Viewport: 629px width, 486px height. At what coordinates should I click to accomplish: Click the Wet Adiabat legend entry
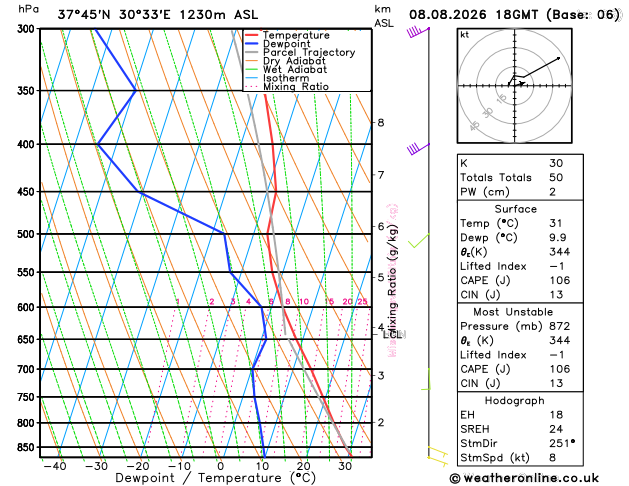coord(294,69)
